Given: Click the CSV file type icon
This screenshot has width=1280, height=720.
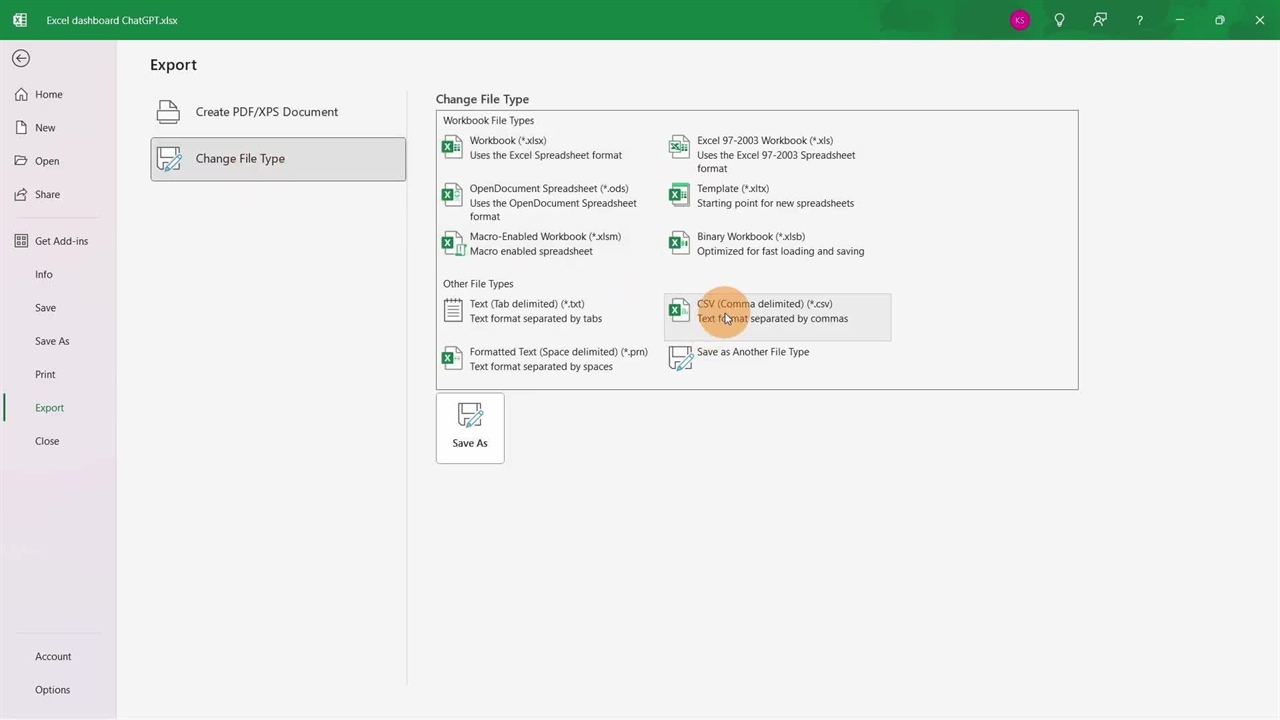Looking at the screenshot, I should coord(679,311).
